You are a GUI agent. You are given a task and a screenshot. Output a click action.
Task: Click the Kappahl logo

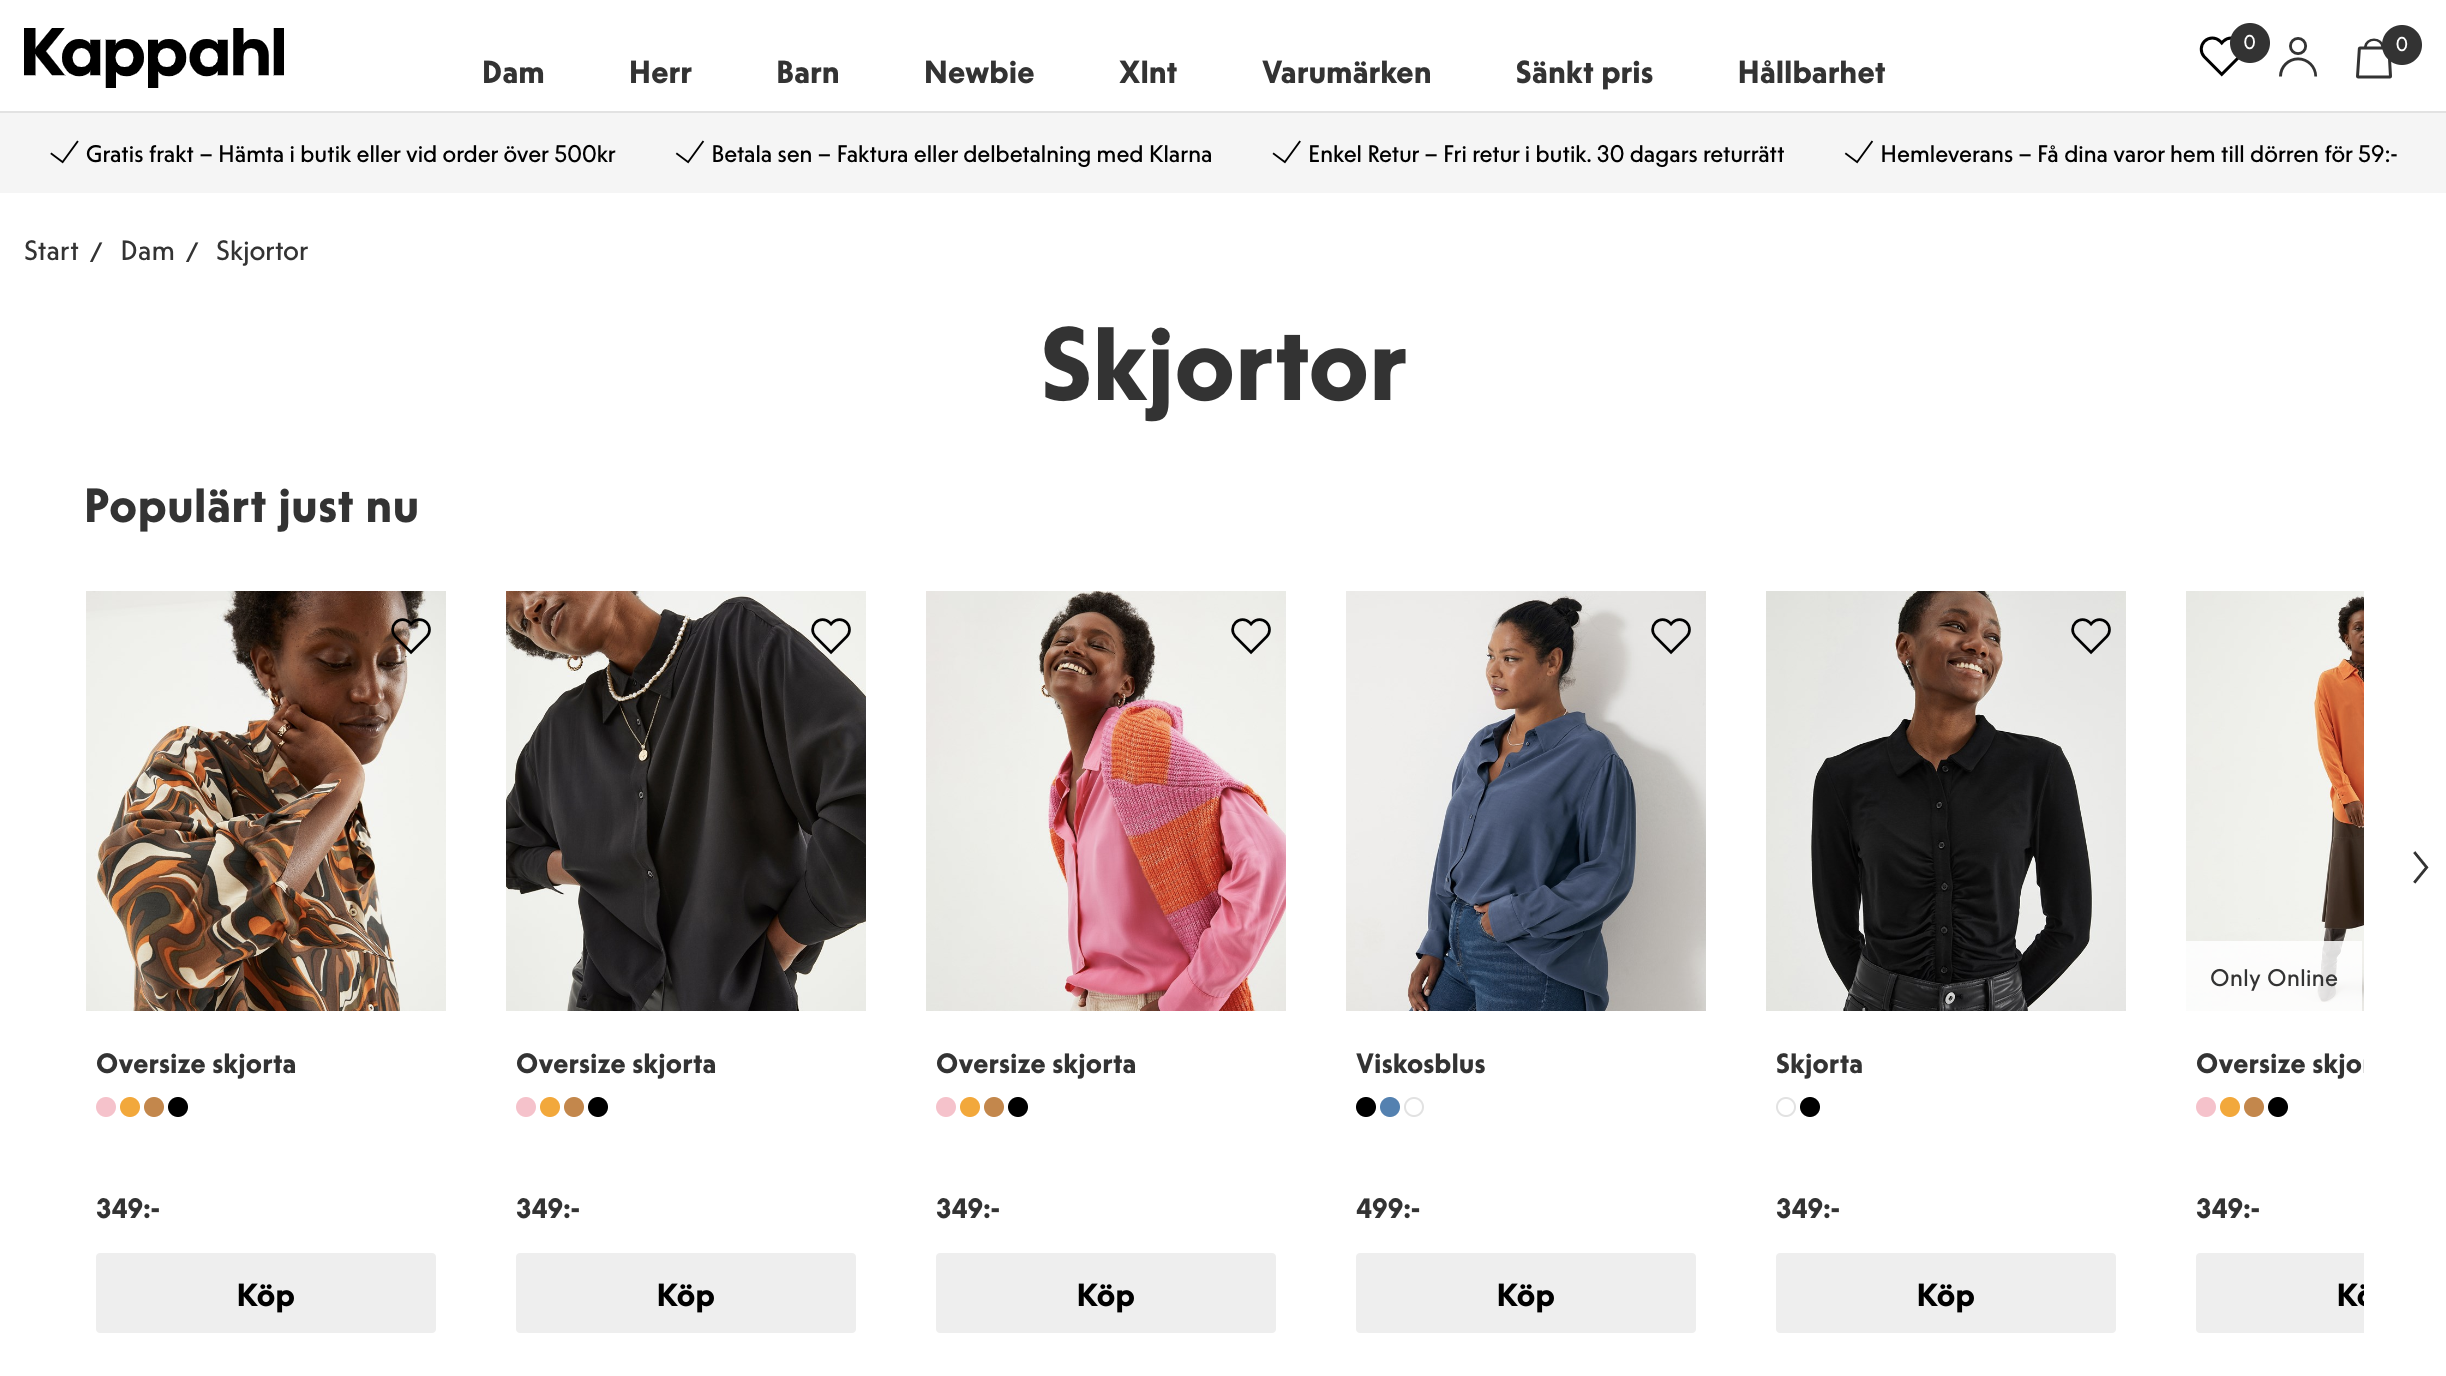tap(154, 56)
